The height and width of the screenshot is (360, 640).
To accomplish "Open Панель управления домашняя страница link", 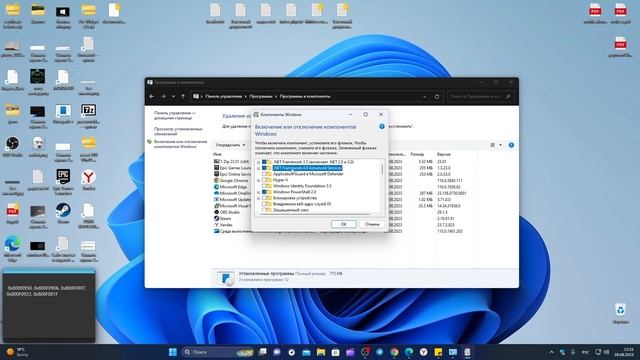I will [x=175, y=115].
